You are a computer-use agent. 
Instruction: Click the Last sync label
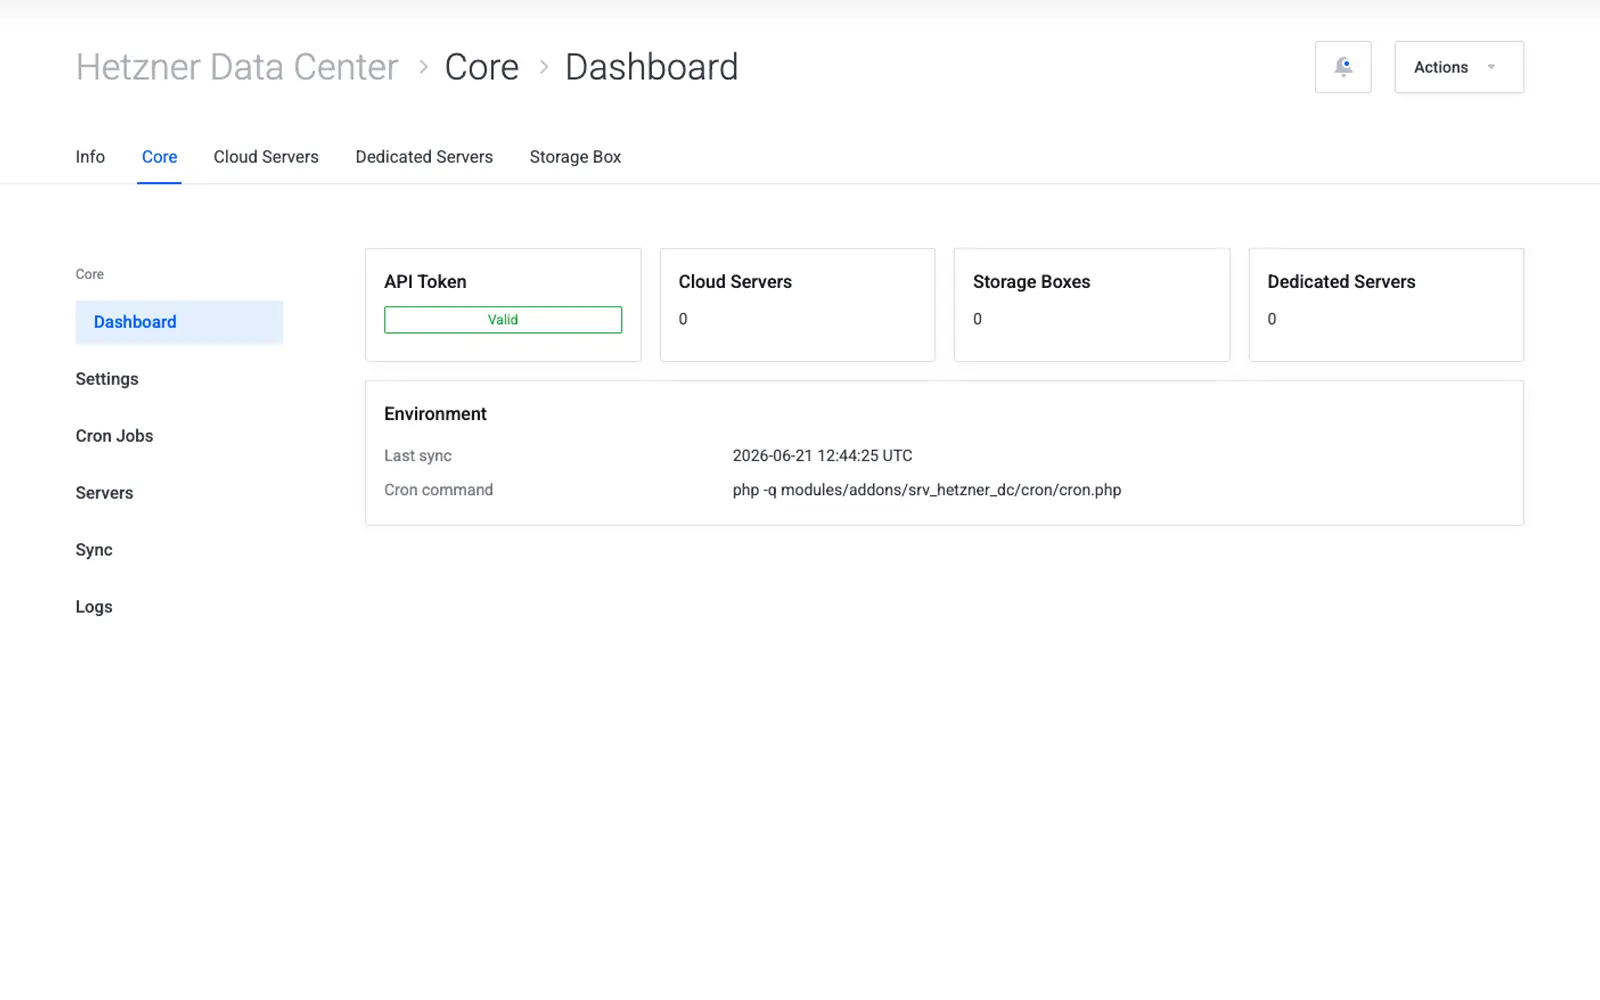tap(418, 456)
